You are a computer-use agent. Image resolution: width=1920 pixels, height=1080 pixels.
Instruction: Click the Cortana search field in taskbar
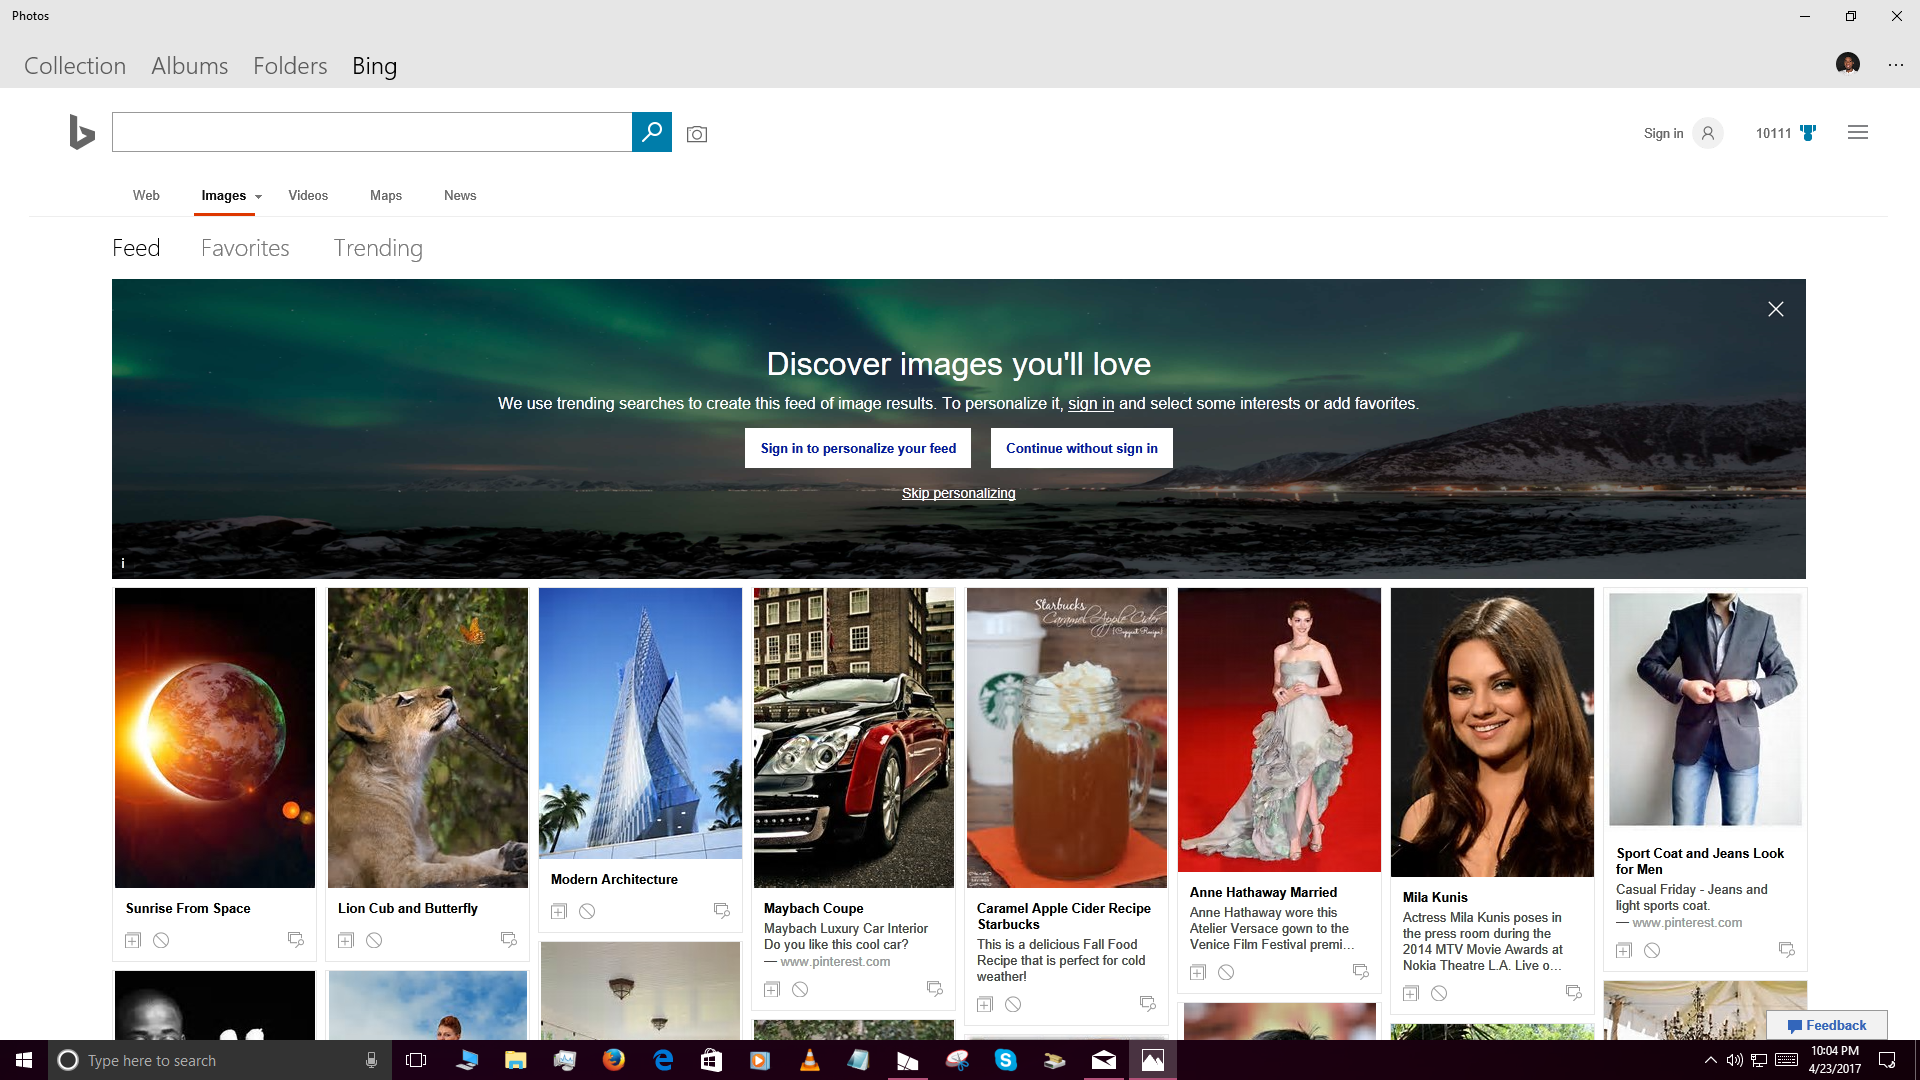pyautogui.click(x=220, y=1060)
